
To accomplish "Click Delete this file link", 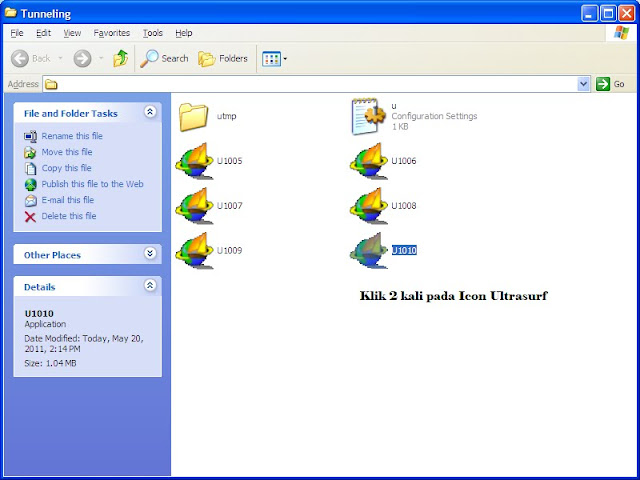I will coord(69,216).
